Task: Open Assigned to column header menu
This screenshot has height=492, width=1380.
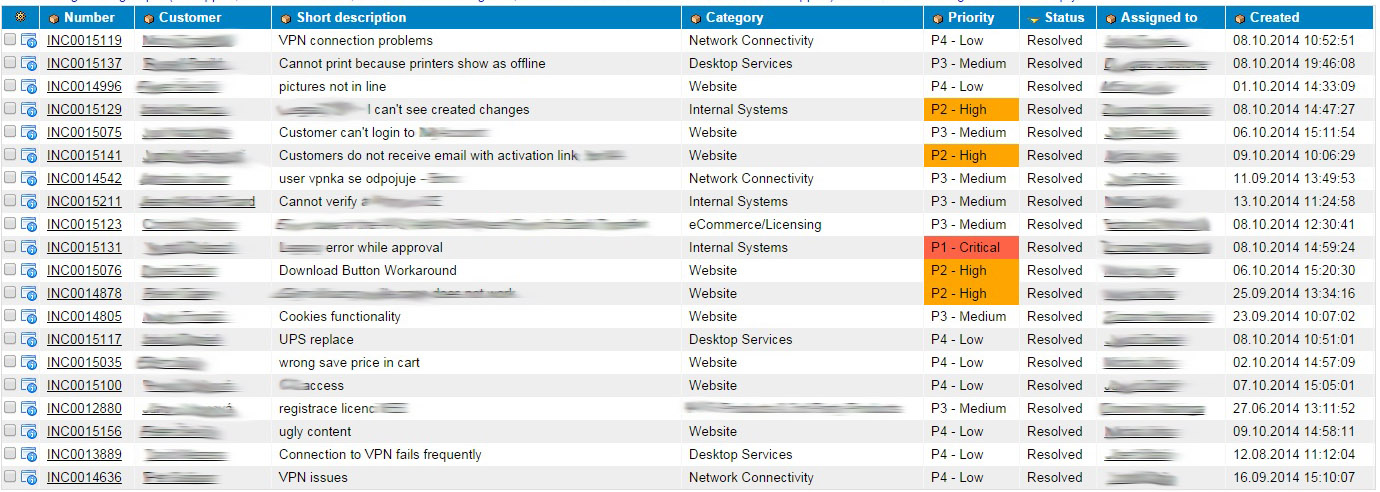Action: tap(1110, 18)
